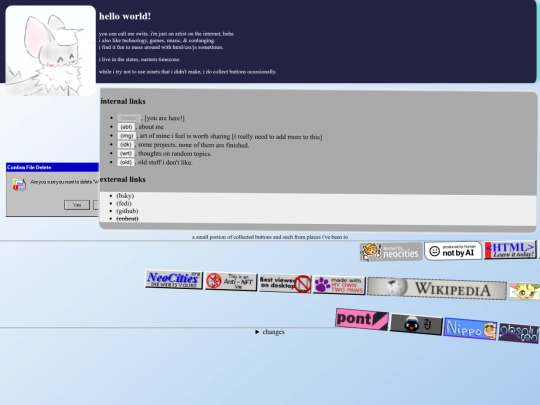
Task: Click the file delete warning icon
Action: coord(19,184)
